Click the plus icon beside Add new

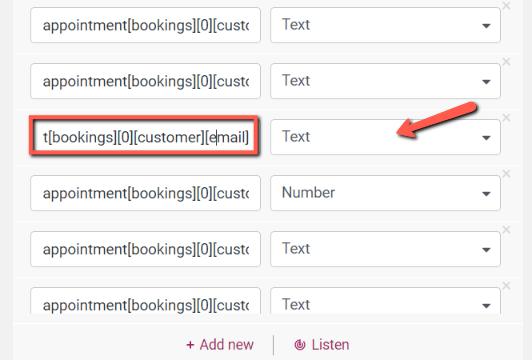tap(190, 345)
